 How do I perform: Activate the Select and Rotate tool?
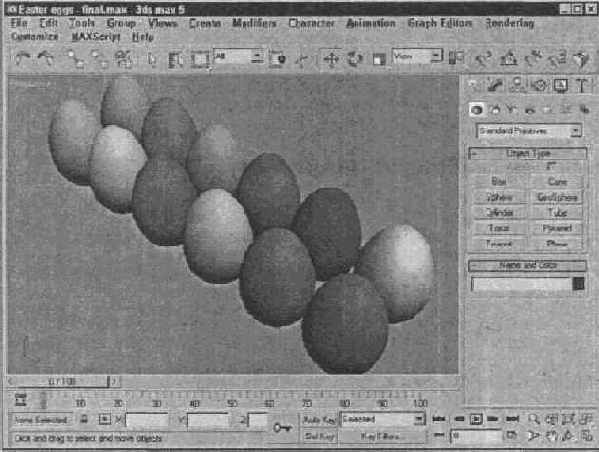(355, 59)
